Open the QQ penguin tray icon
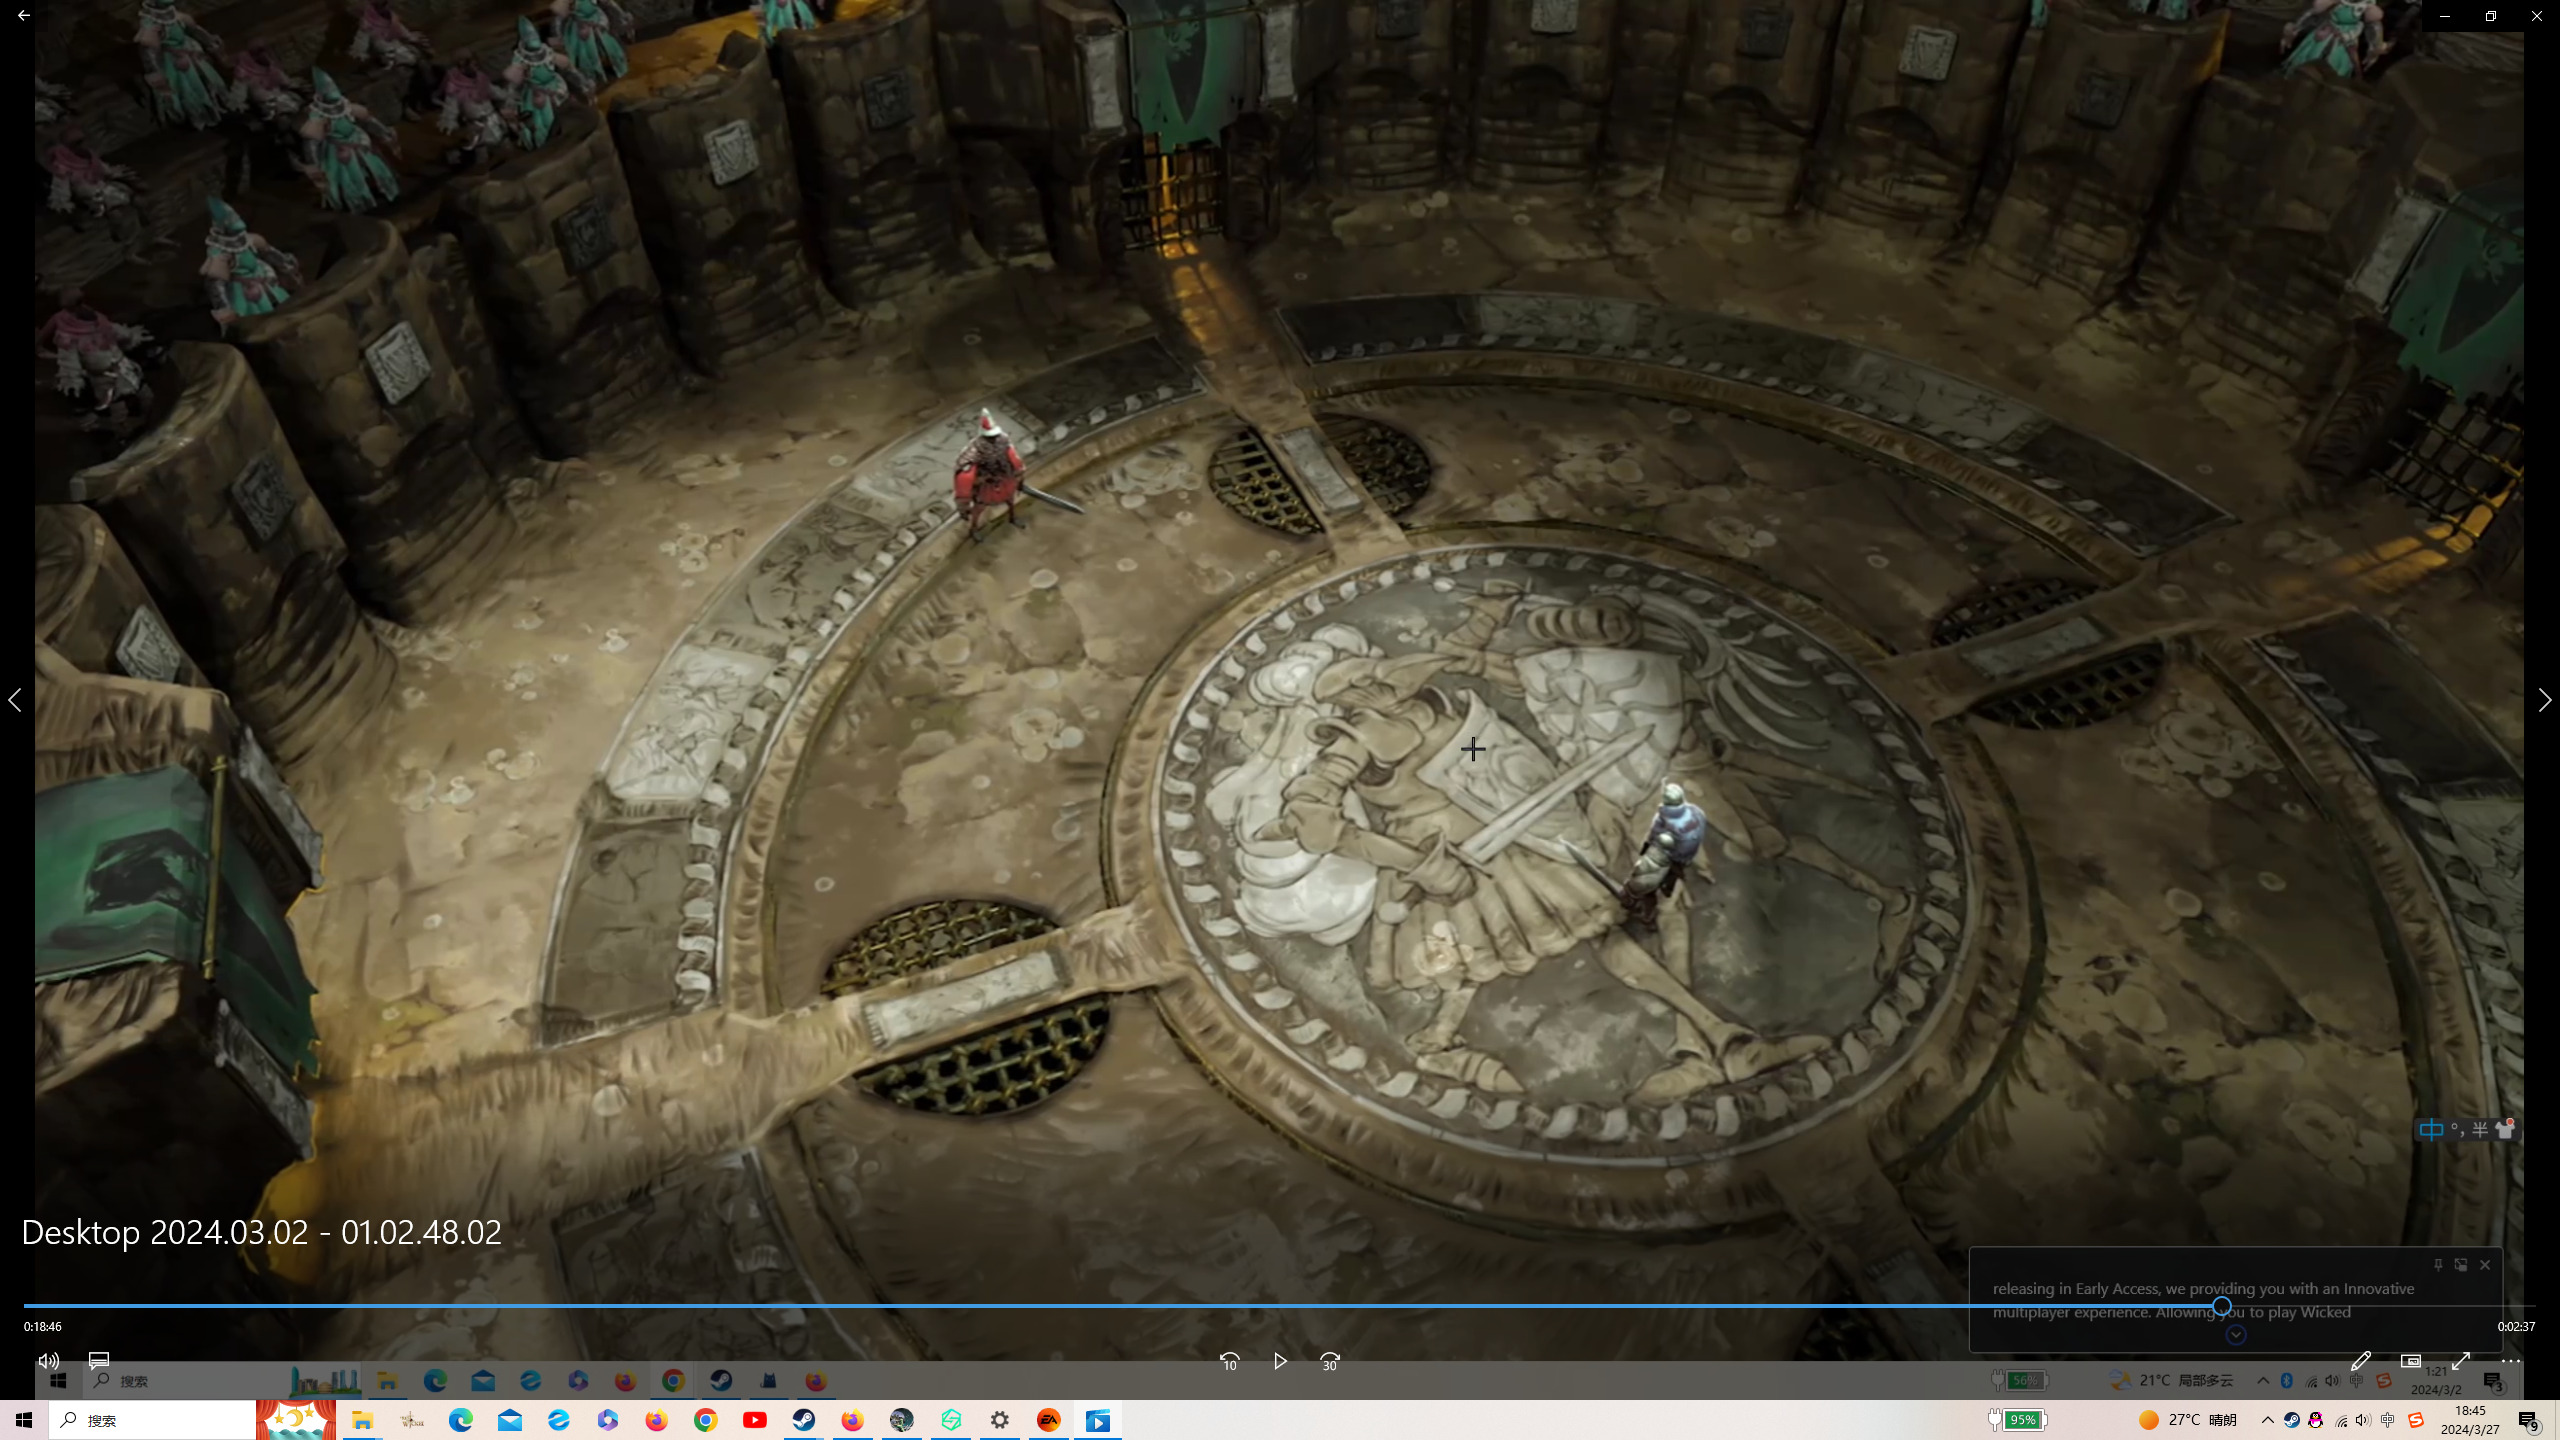 [x=2315, y=1420]
